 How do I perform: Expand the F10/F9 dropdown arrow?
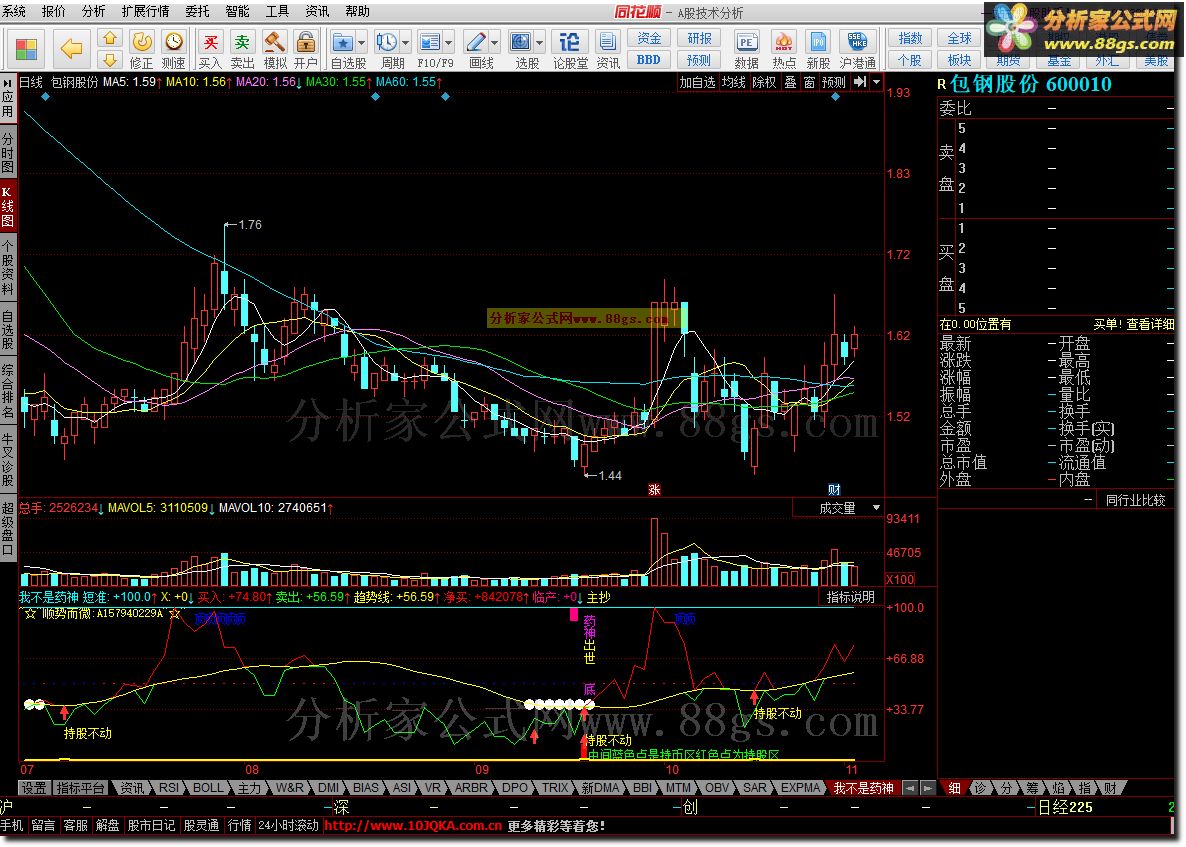(x=449, y=42)
